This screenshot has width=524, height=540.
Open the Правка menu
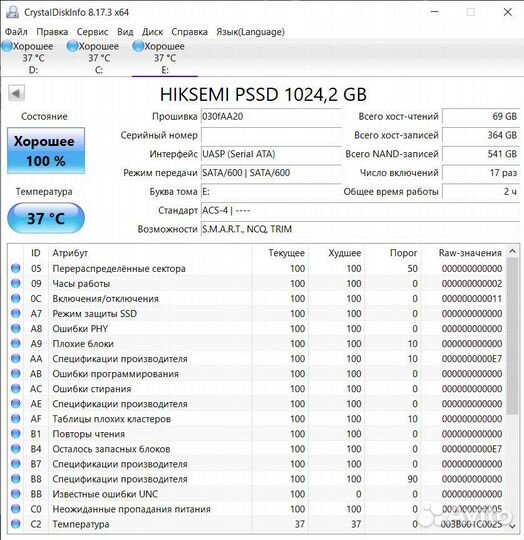52,32
